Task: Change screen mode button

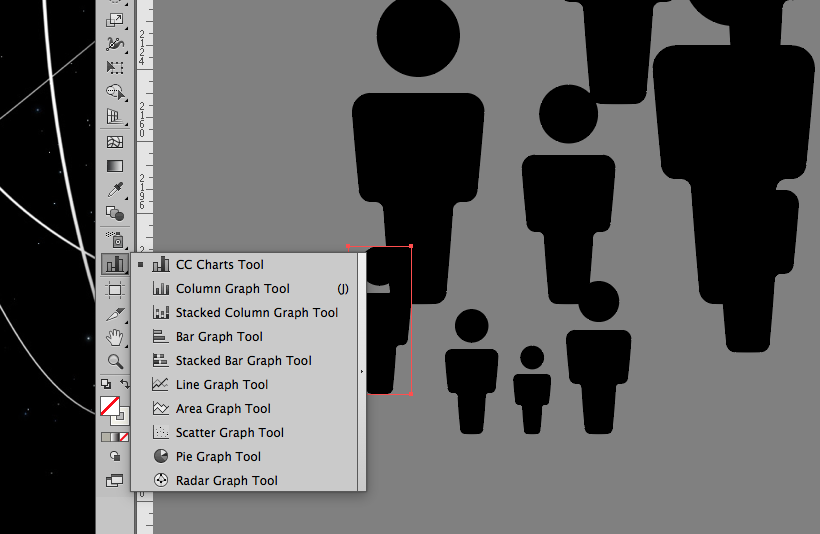Action: 115,481
